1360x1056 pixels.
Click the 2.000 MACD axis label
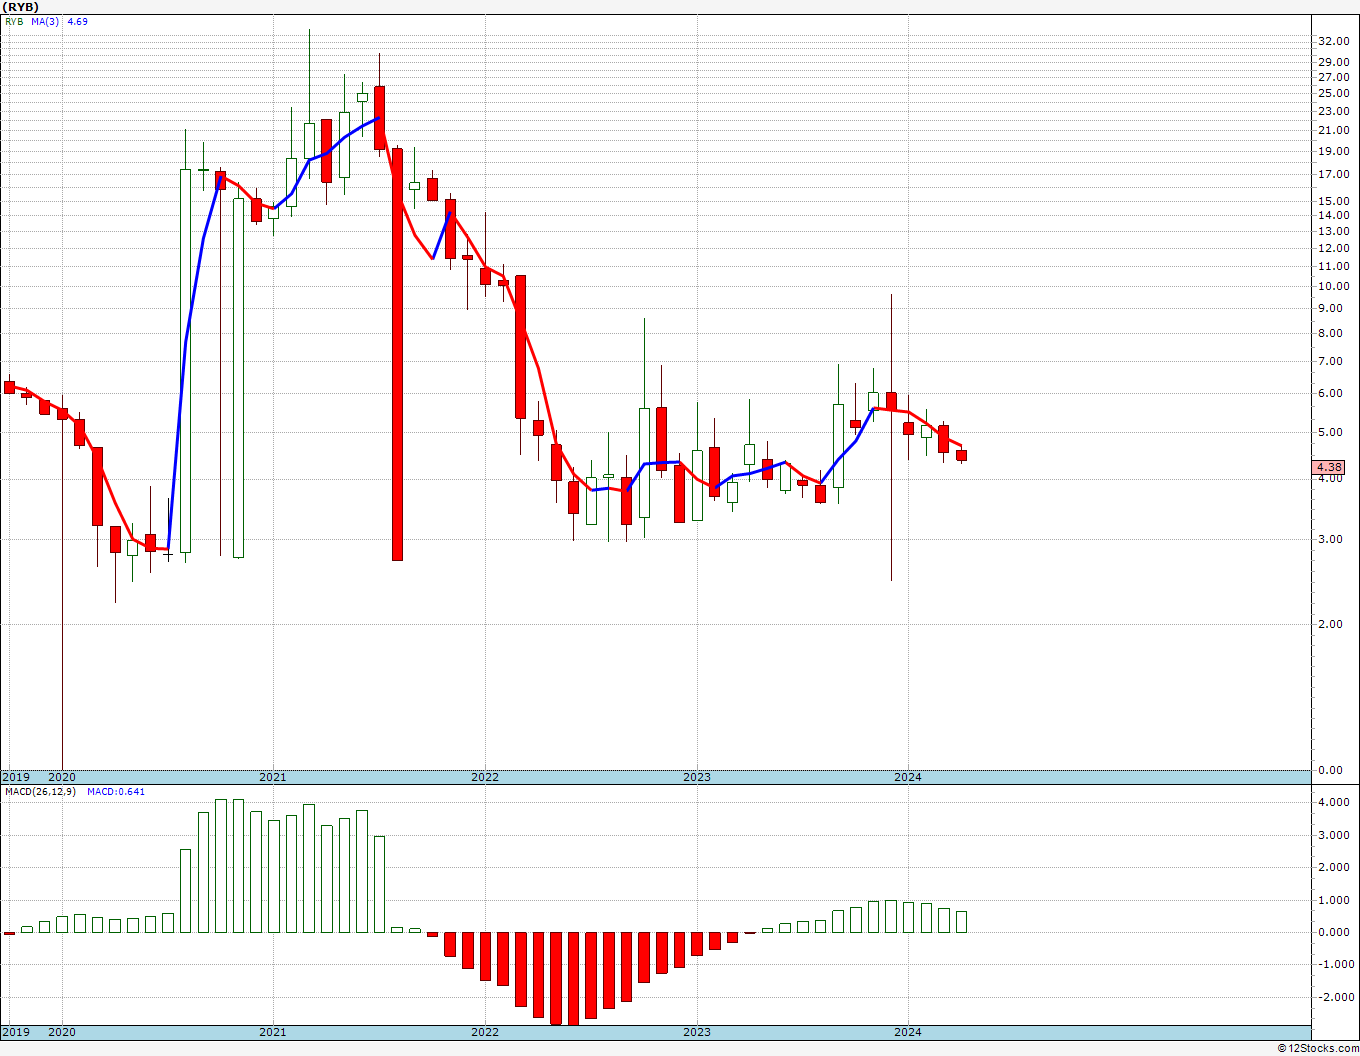point(1333,867)
